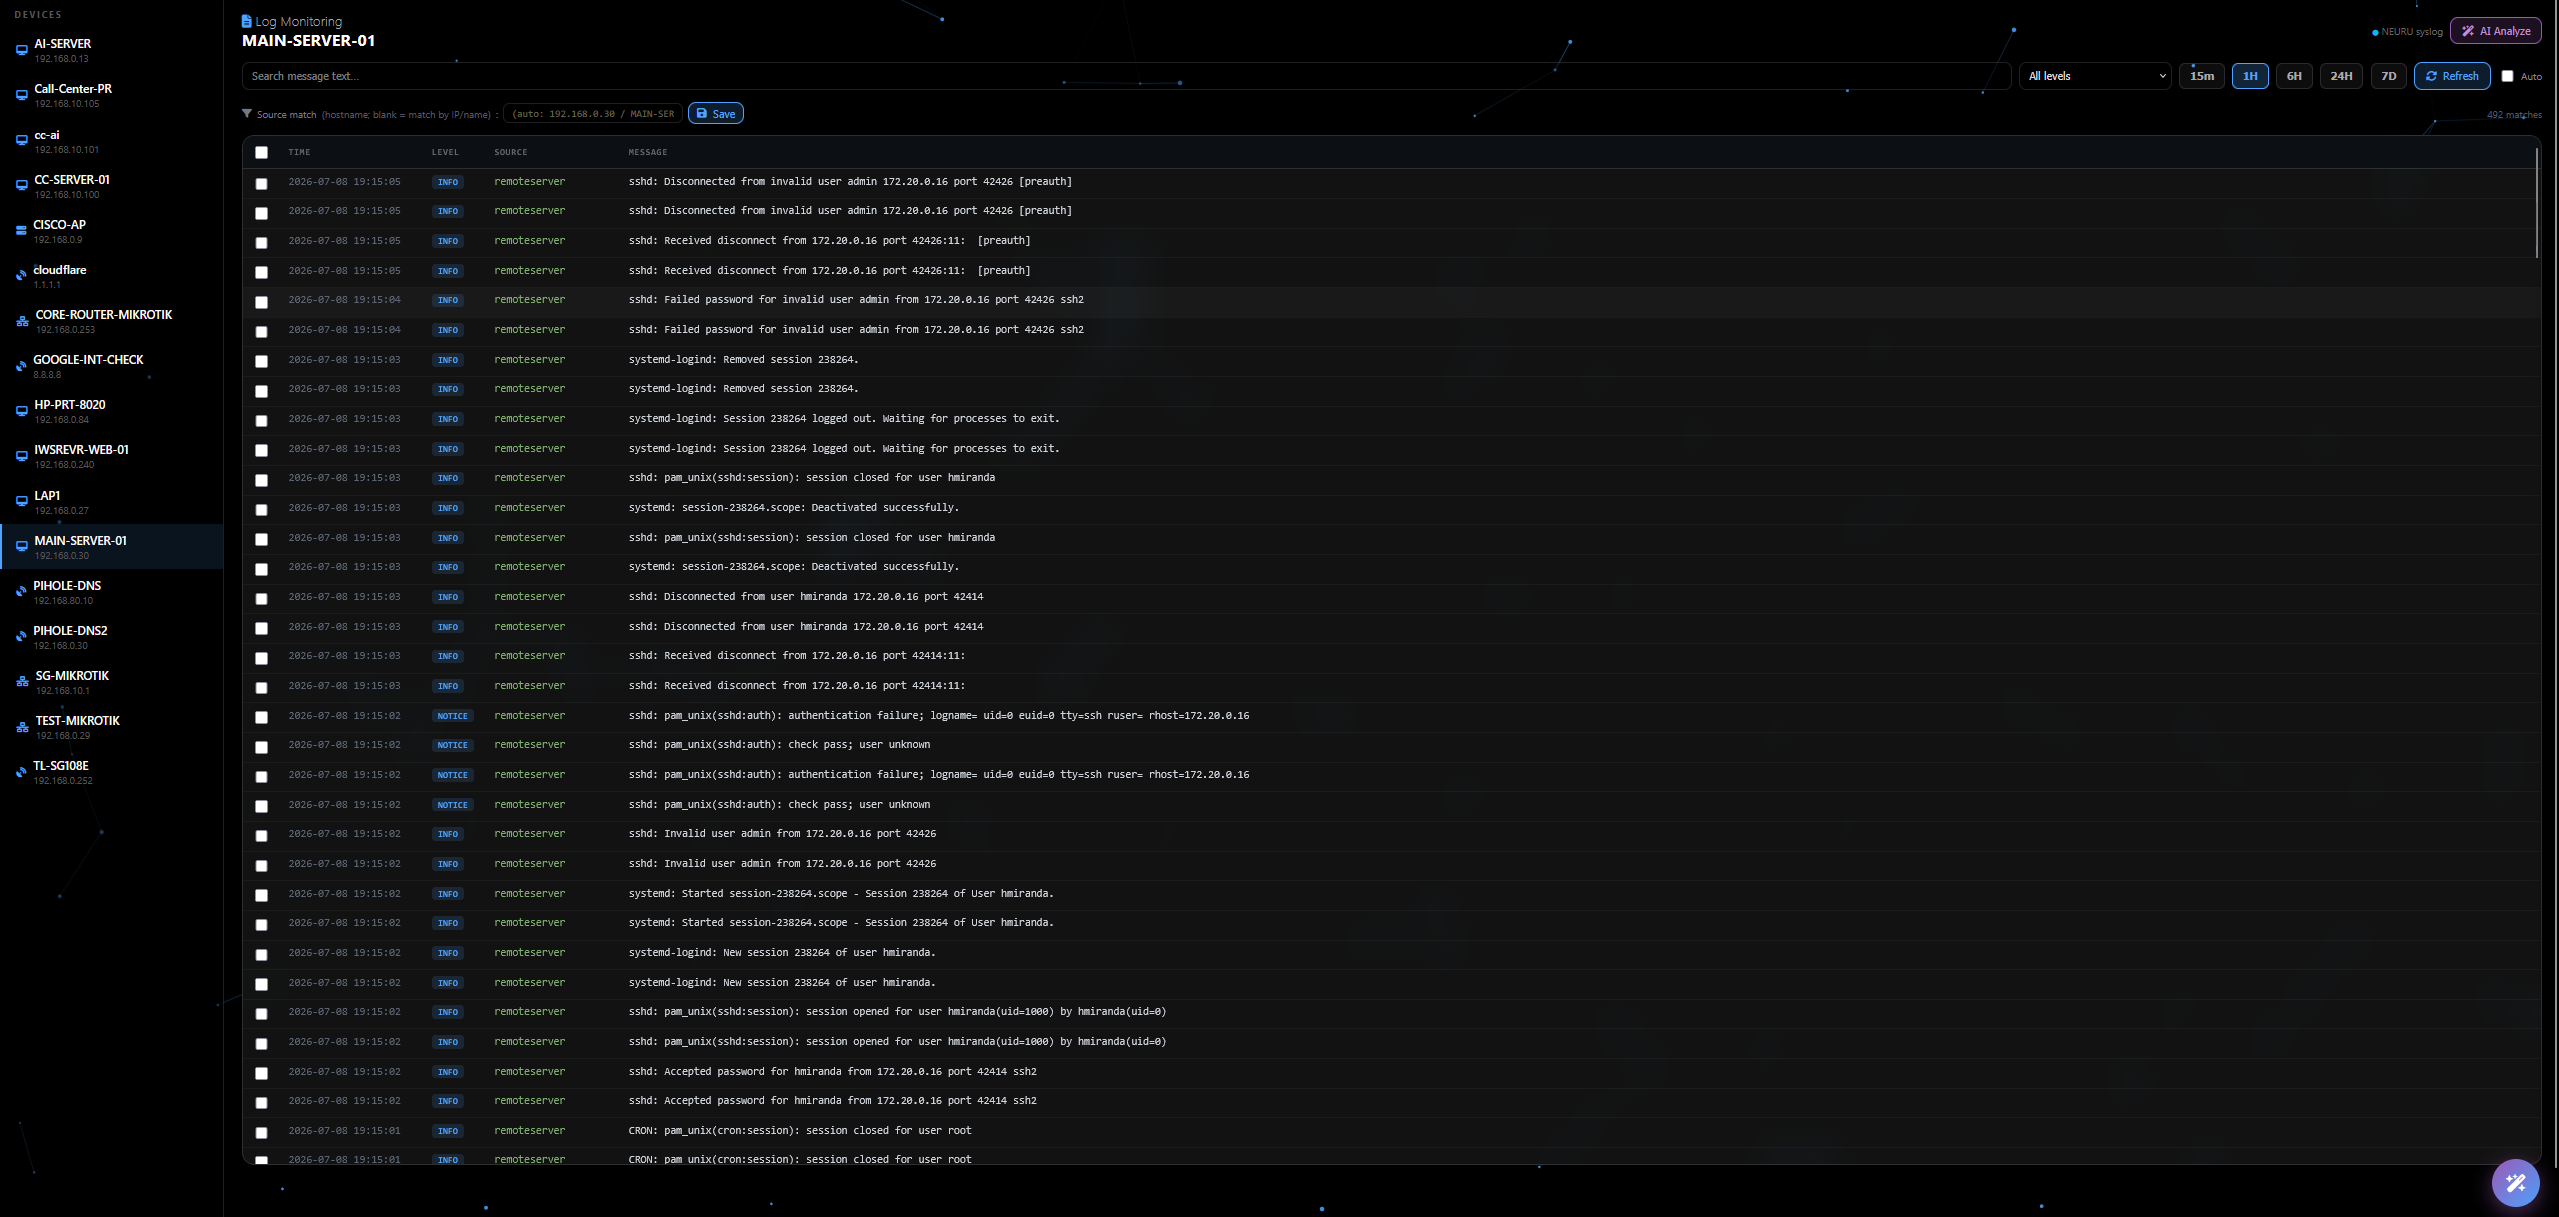
Task: Click the Source match filter funnel icon
Action: pos(247,114)
